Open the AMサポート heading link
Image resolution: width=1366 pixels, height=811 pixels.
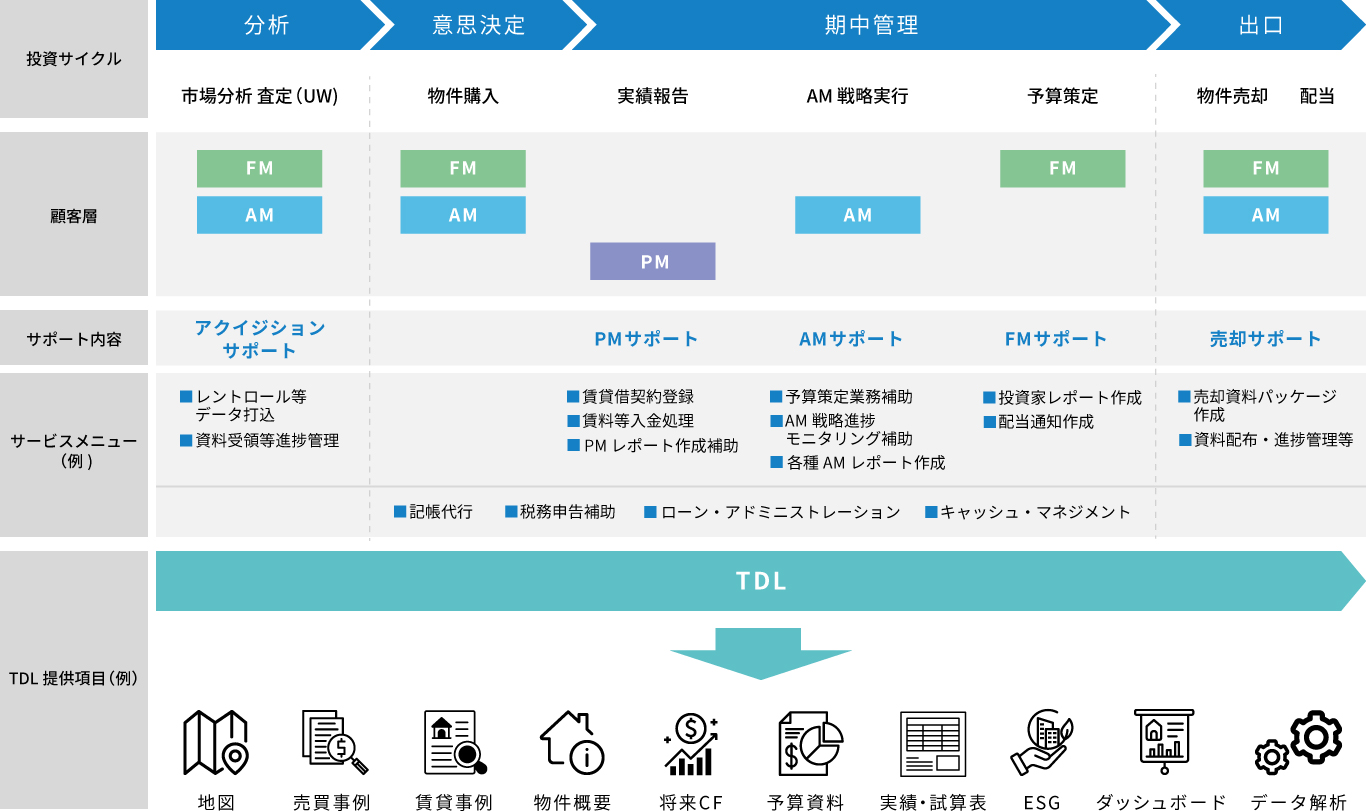click(851, 339)
